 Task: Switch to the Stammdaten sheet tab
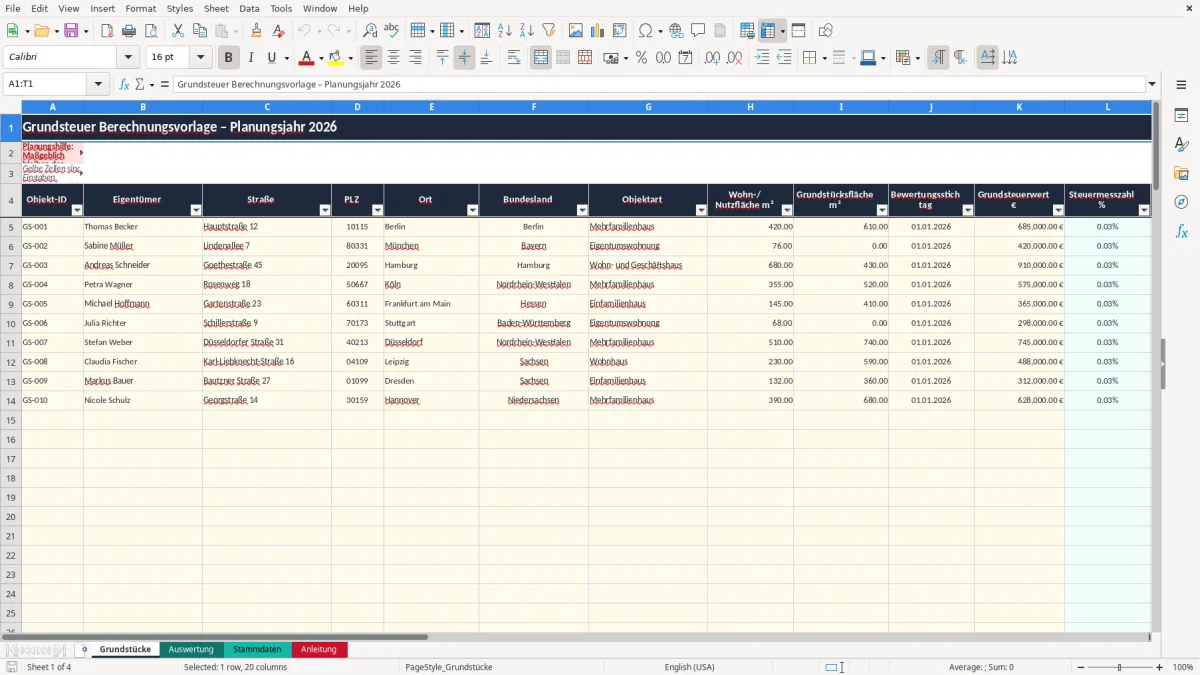[x=257, y=649]
